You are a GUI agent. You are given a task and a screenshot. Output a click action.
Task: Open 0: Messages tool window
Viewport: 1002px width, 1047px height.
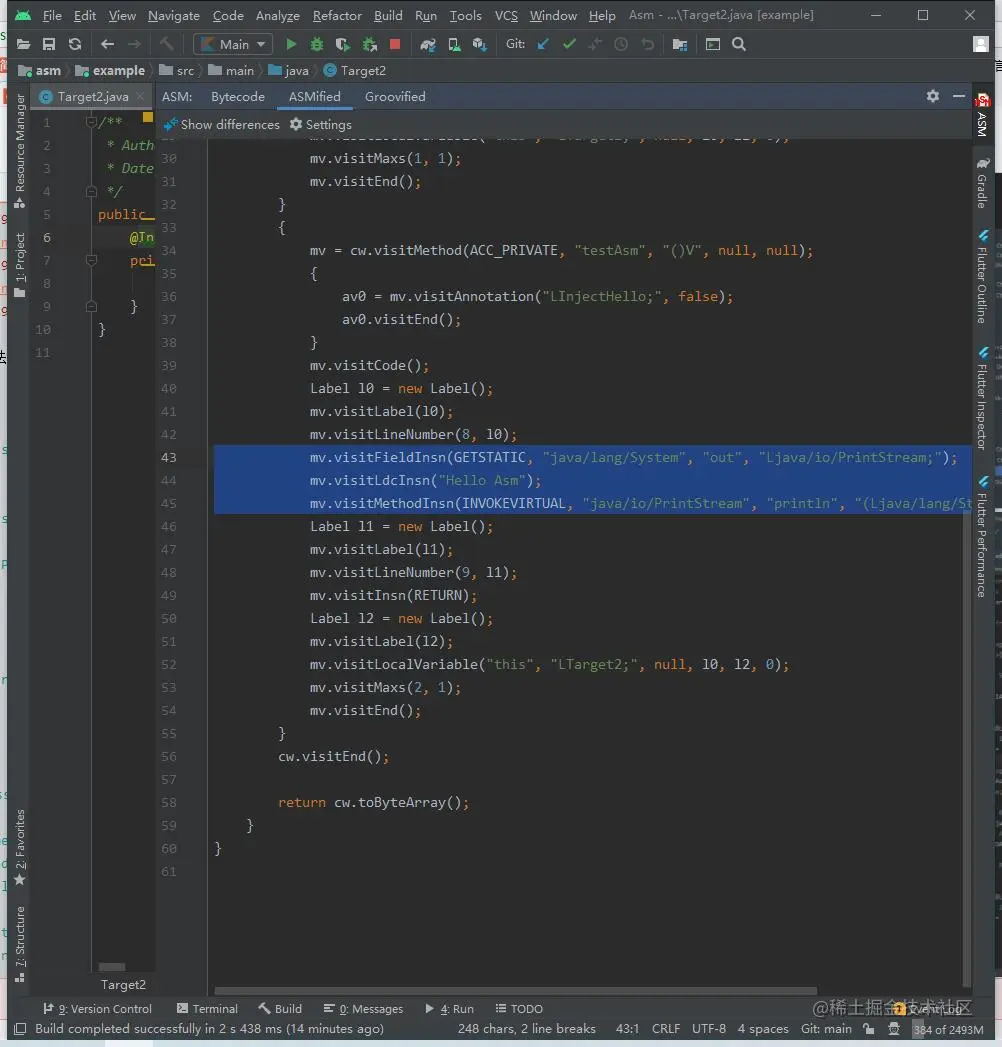[363, 1009]
